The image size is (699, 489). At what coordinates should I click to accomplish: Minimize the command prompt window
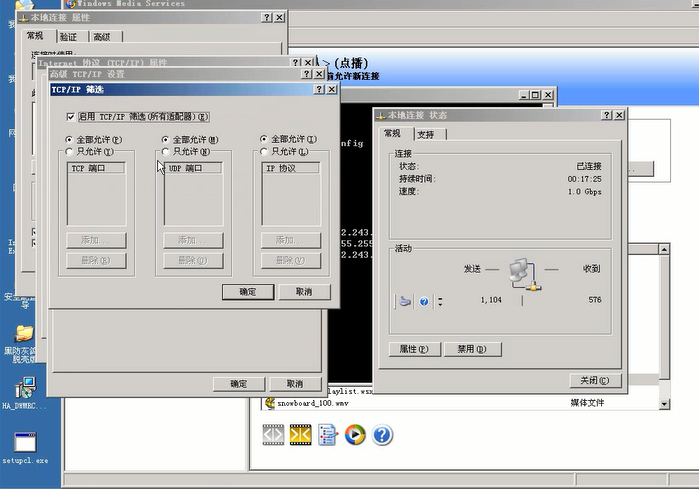click(524, 95)
